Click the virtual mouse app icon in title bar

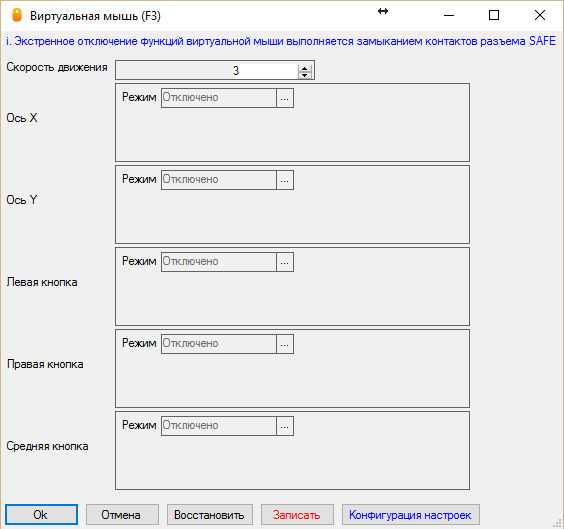[17, 15]
